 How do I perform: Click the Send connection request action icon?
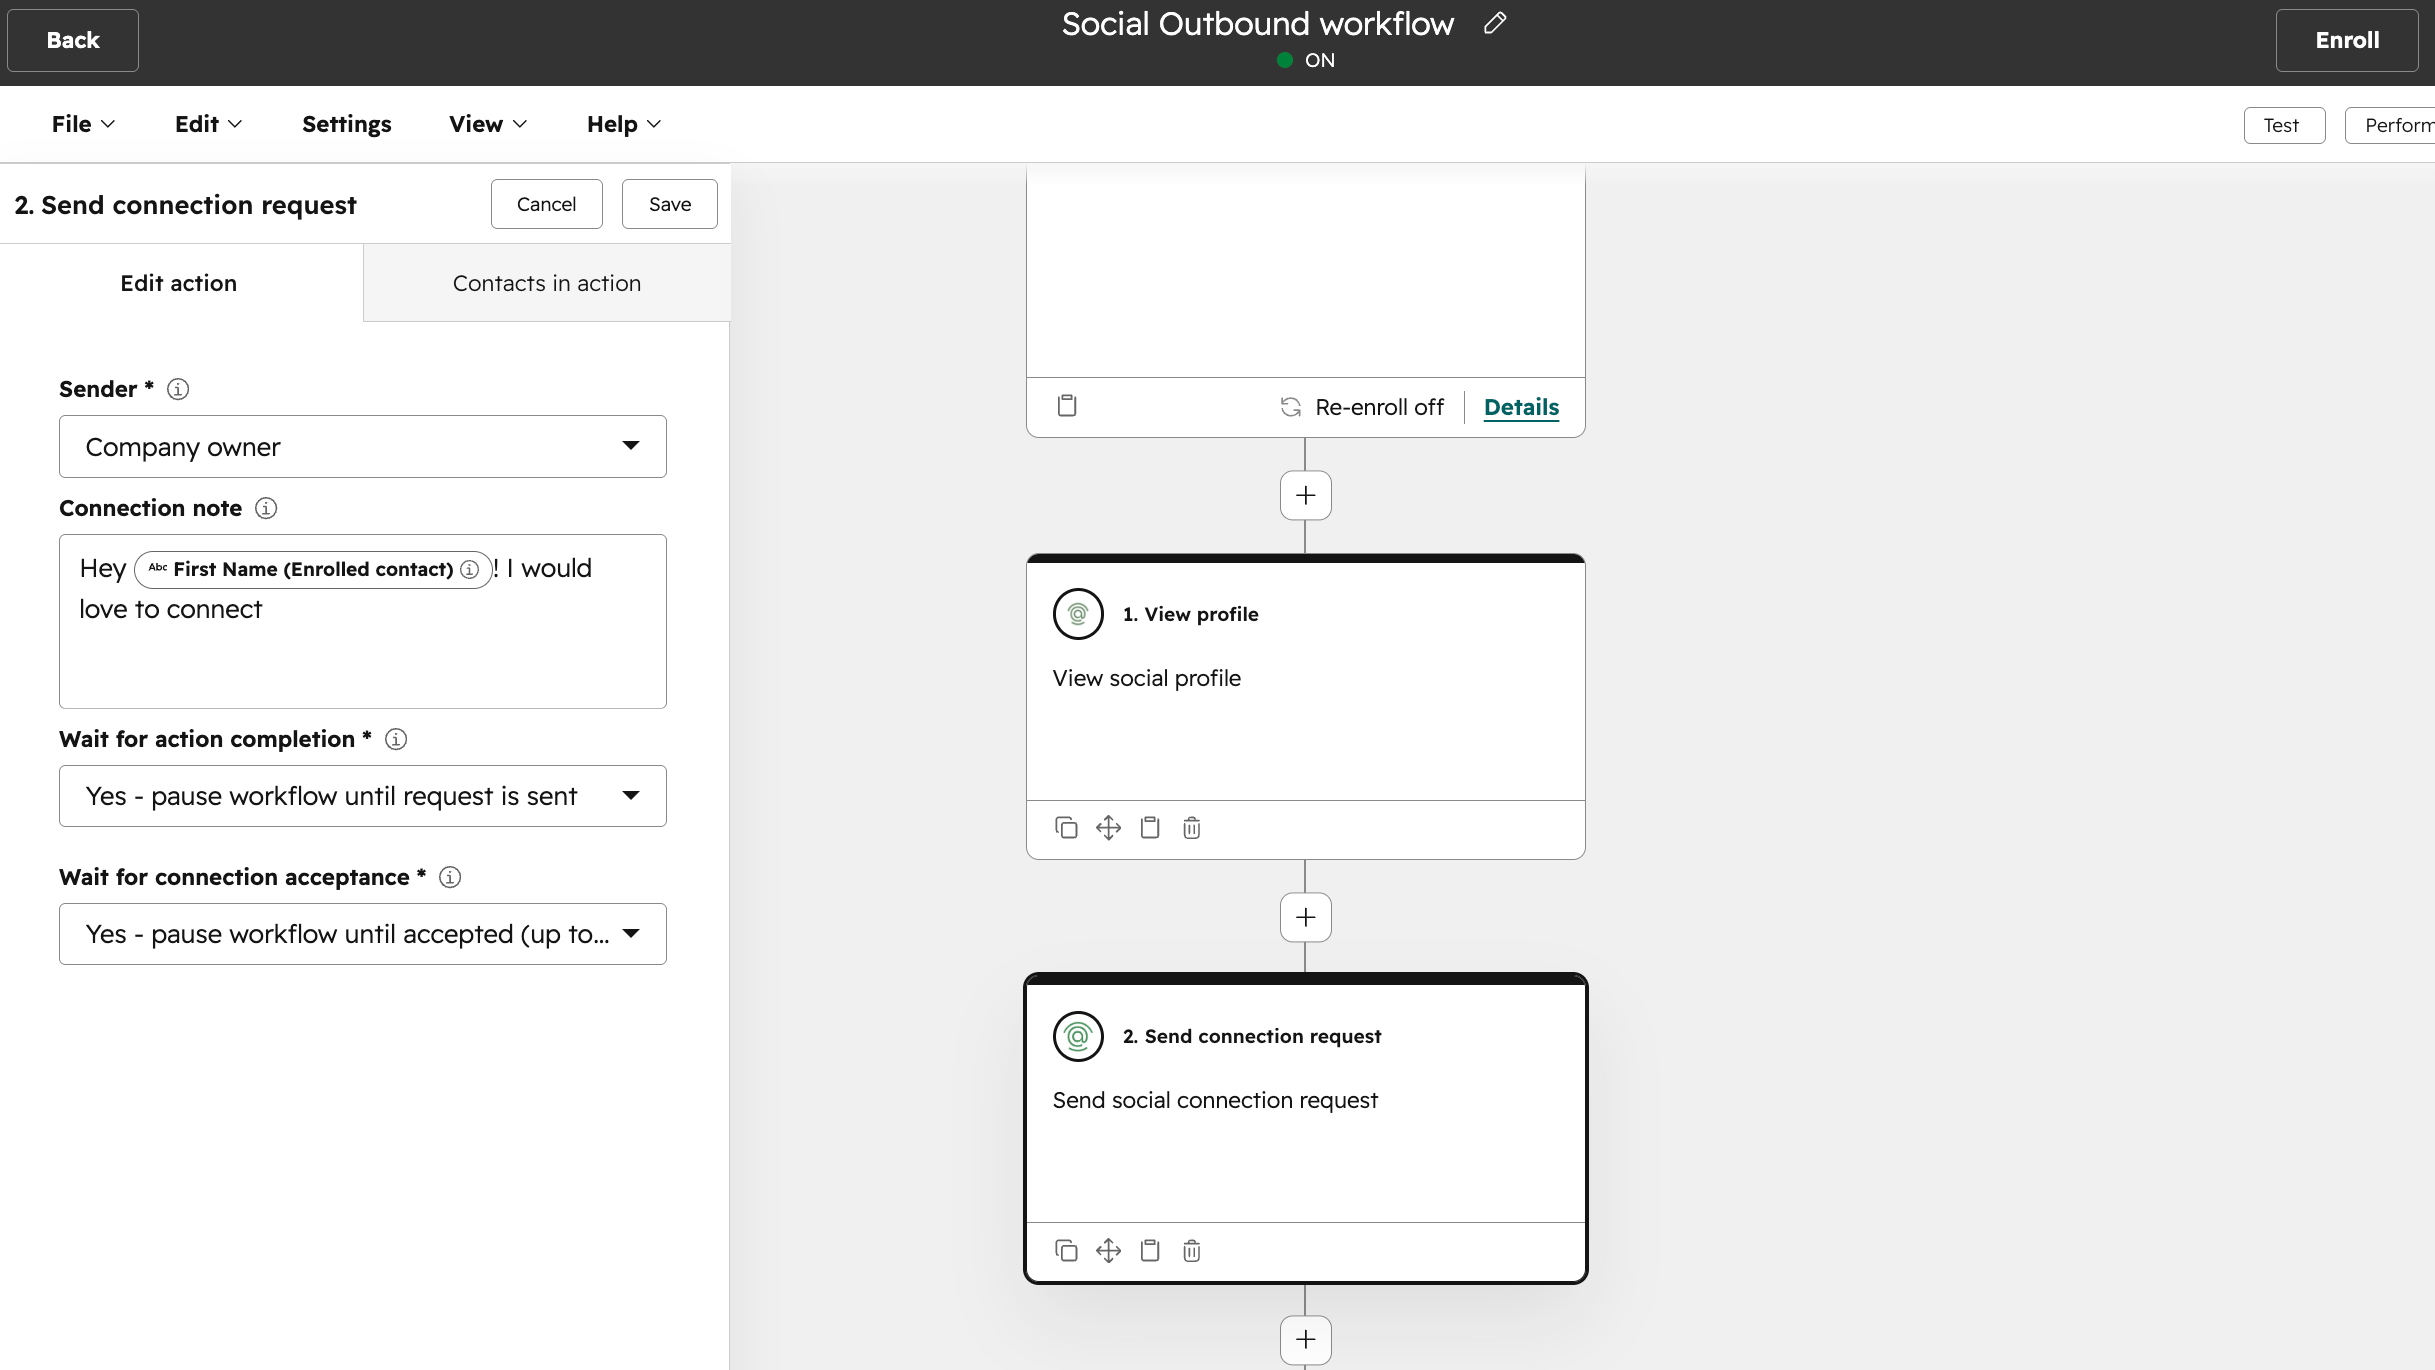(1078, 1036)
